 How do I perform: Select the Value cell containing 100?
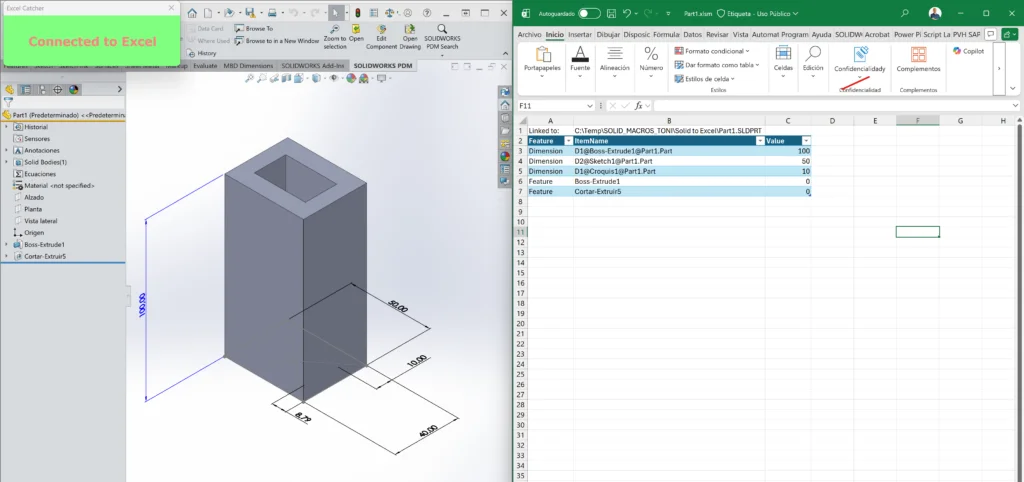pyautogui.click(x=788, y=151)
